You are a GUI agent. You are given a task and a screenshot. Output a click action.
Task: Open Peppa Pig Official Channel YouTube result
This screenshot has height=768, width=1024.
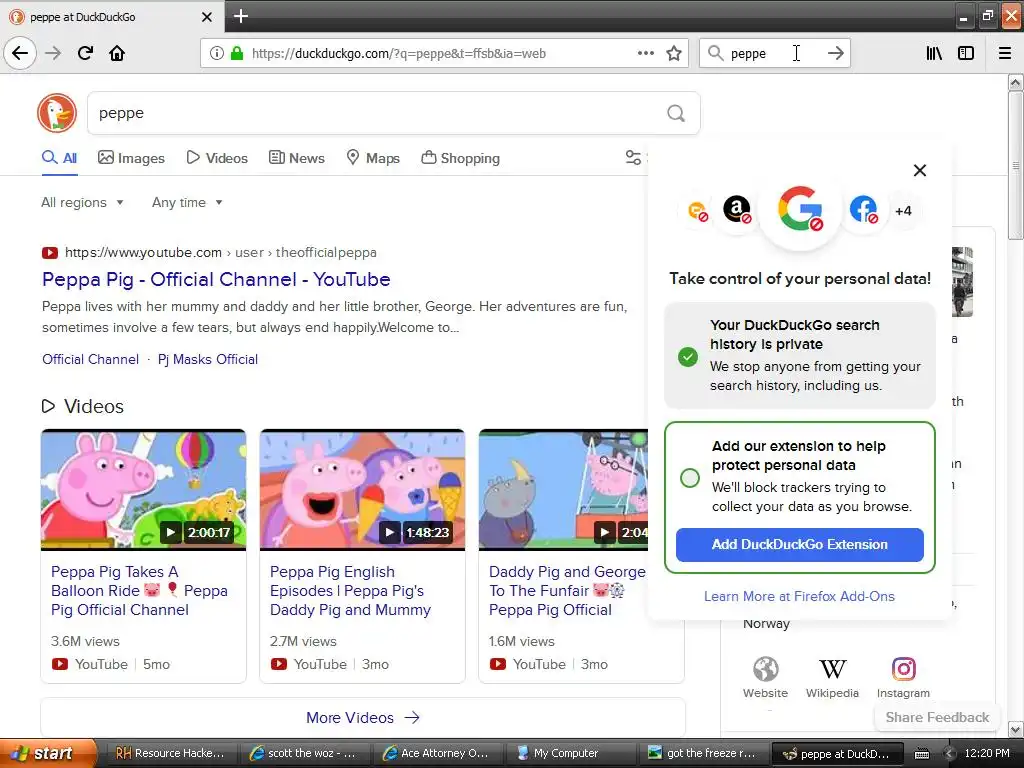click(x=216, y=280)
